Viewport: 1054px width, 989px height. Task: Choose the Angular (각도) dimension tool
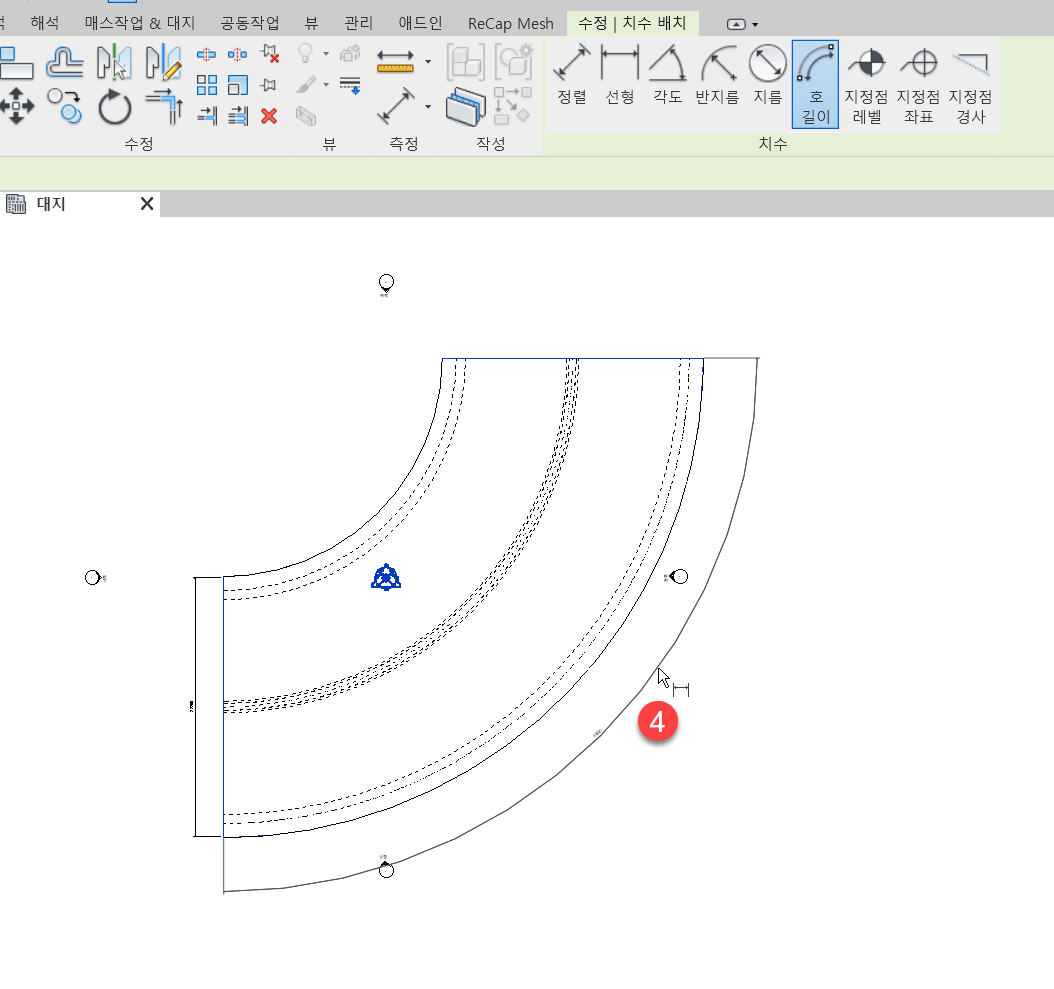click(667, 76)
